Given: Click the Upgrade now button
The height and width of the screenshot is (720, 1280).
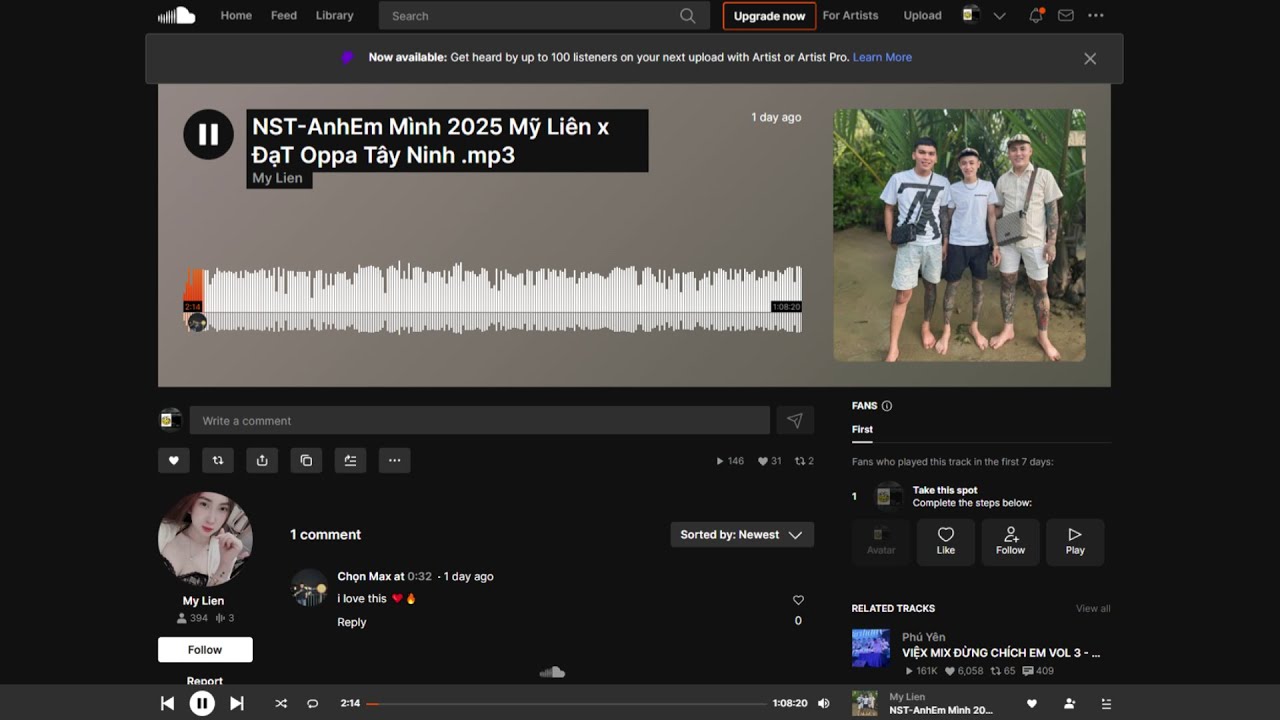Looking at the screenshot, I should coord(769,16).
